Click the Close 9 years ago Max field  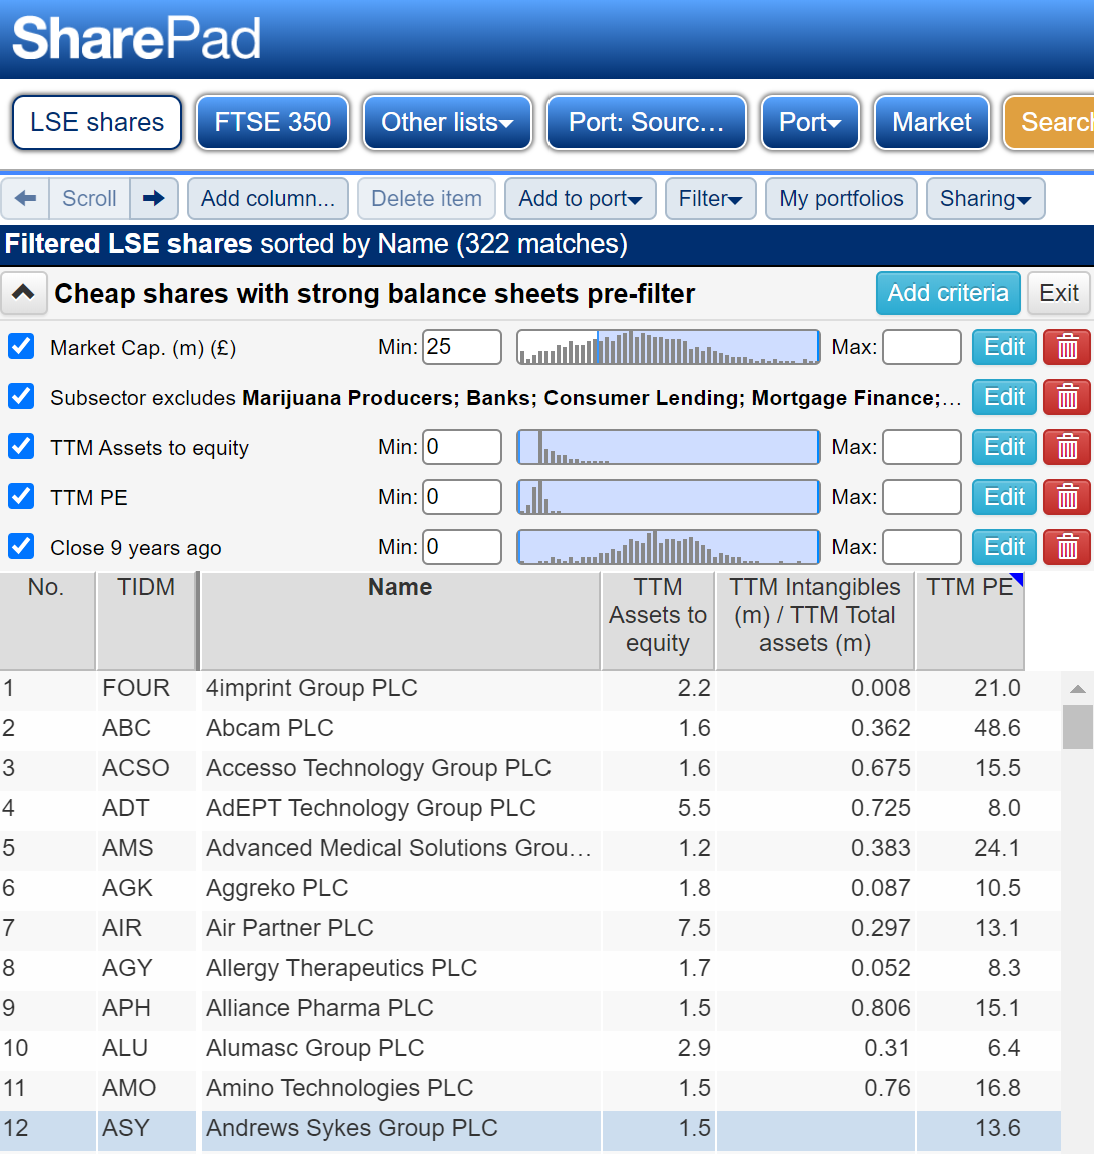click(922, 547)
